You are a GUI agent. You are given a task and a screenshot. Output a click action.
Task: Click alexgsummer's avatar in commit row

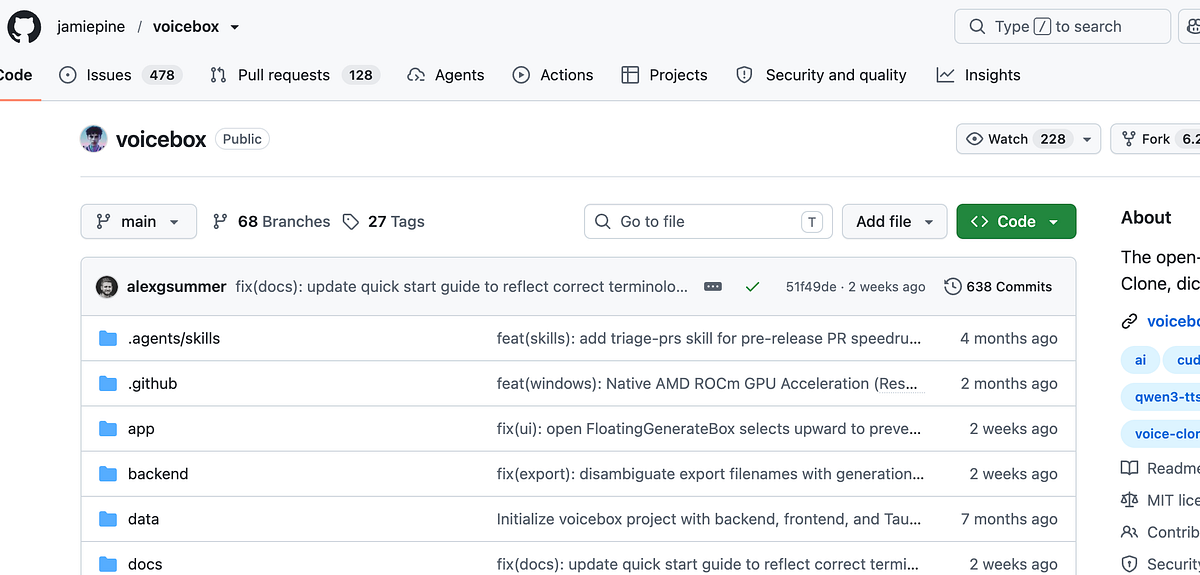pyautogui.click(x=107, y=287)
